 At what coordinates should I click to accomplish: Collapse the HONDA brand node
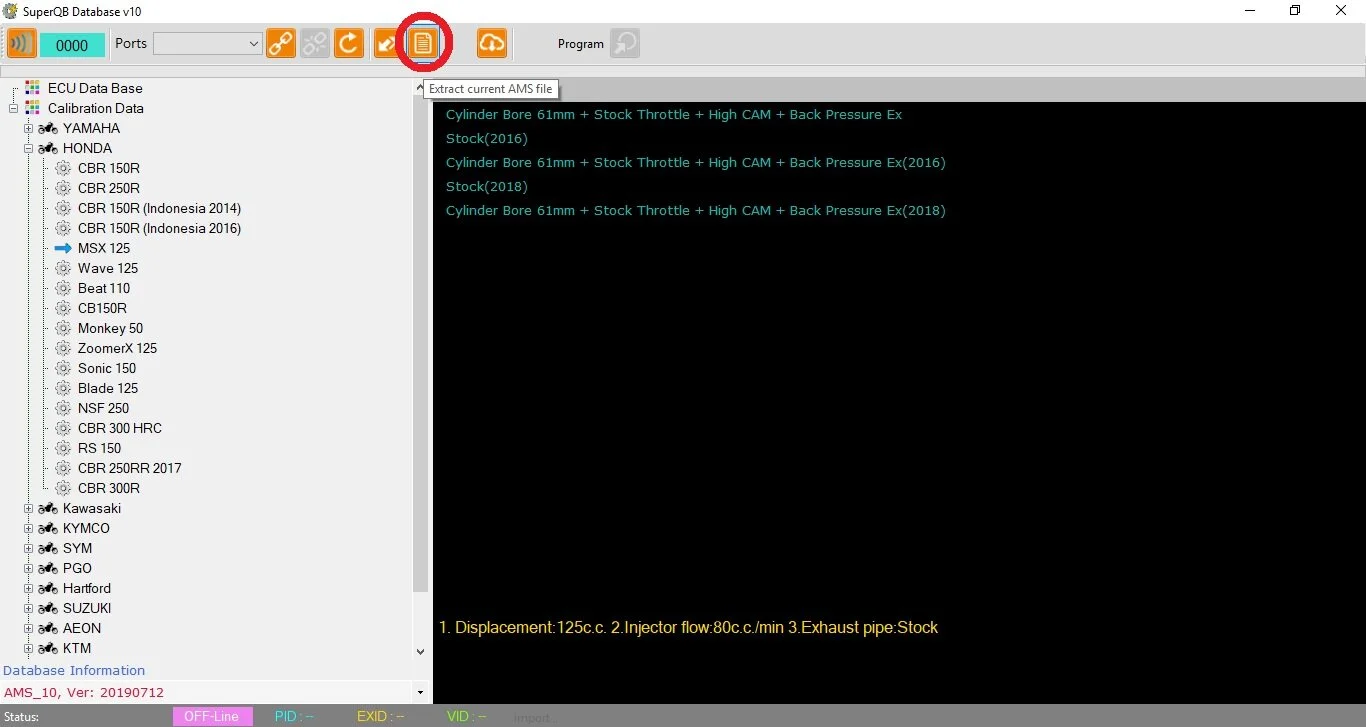(29, 148)
